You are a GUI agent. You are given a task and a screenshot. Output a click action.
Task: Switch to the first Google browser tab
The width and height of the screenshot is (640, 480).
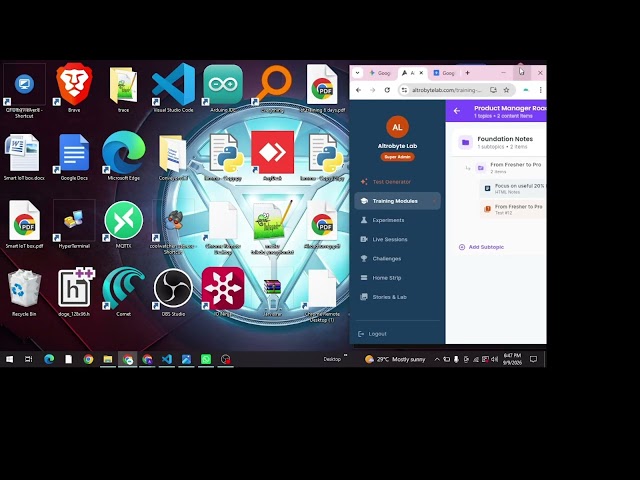[380, 73]
